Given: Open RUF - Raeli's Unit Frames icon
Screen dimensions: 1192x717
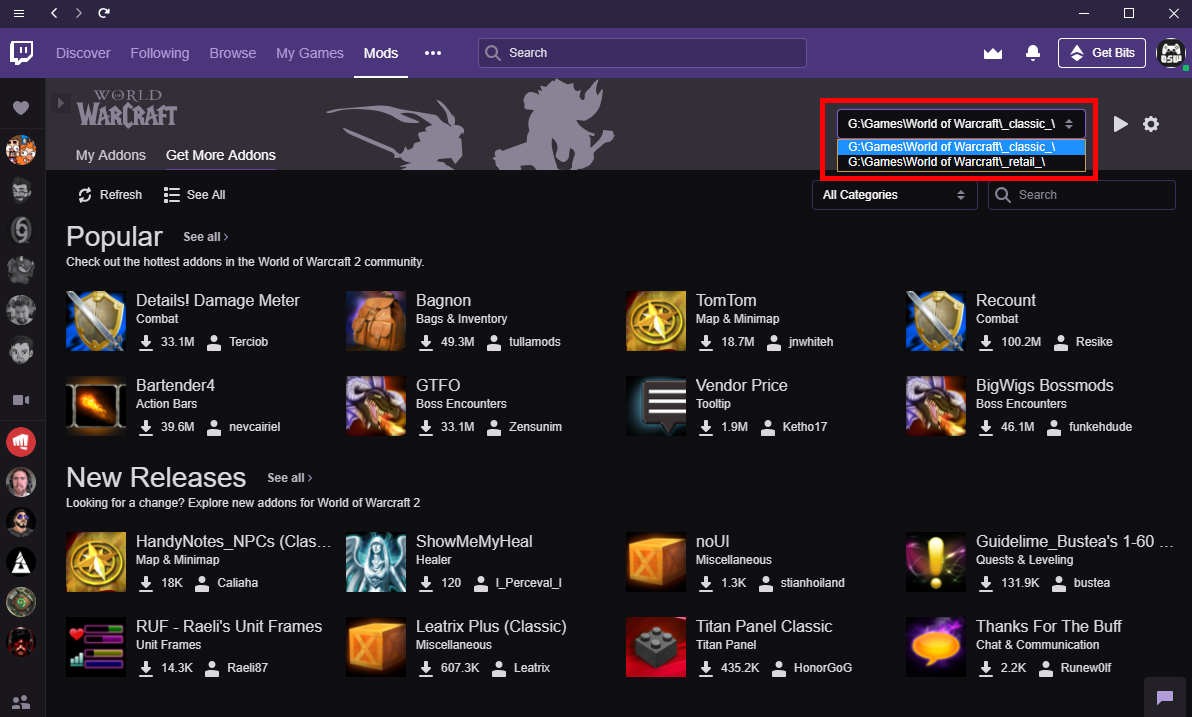Looking at the screenshot, I should click(x=96, y=647).
